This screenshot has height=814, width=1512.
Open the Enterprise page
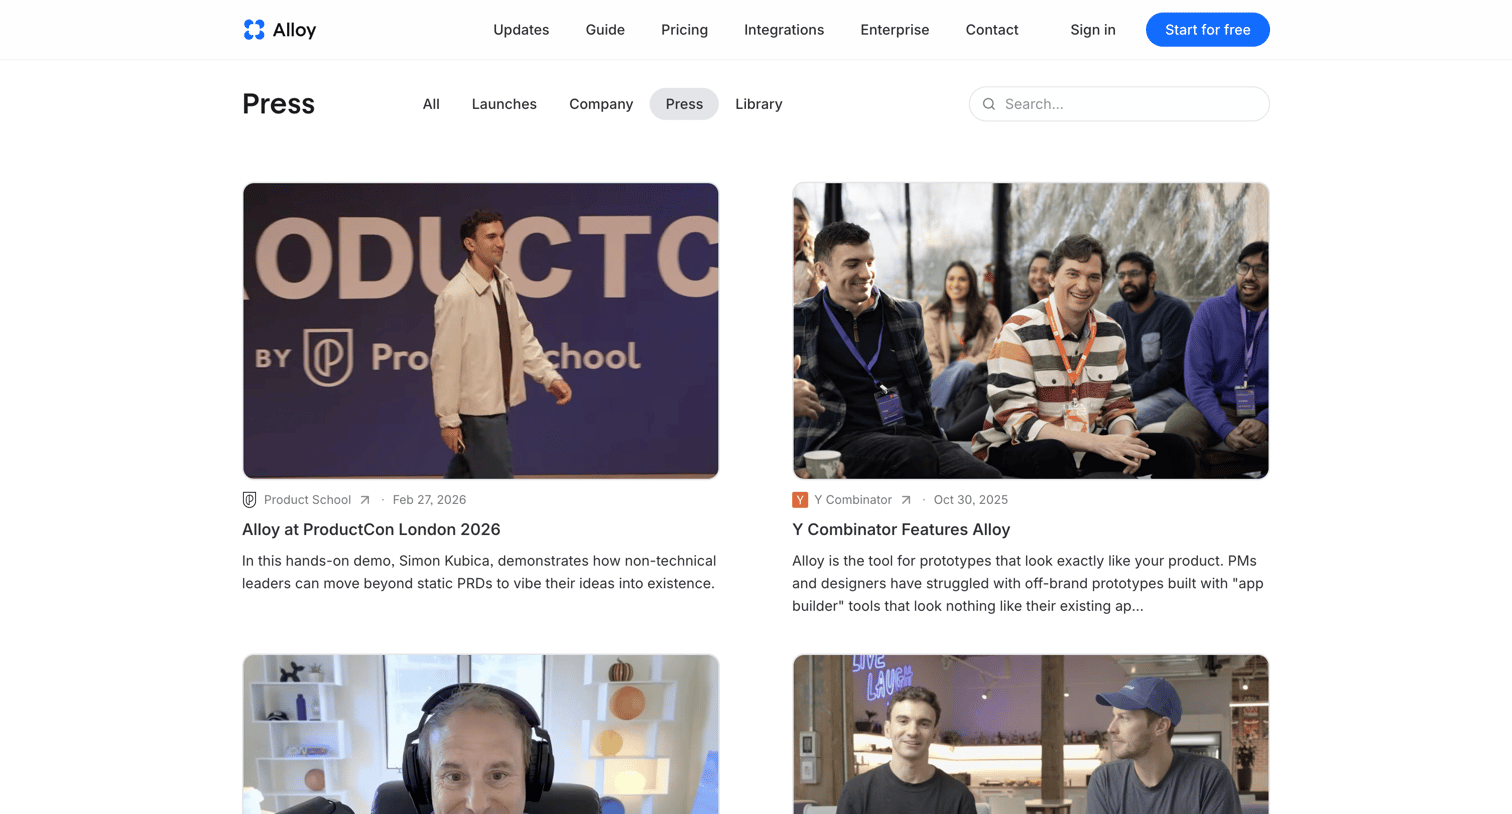pos(895,30)
